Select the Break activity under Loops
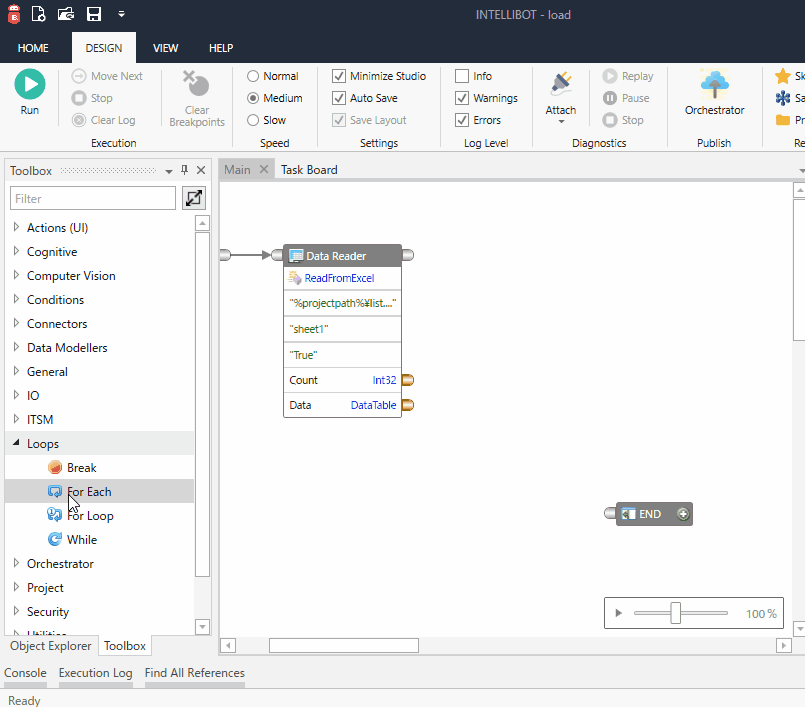Image resolution: width=805 pixels, height=707 pixels. point(84,467)
